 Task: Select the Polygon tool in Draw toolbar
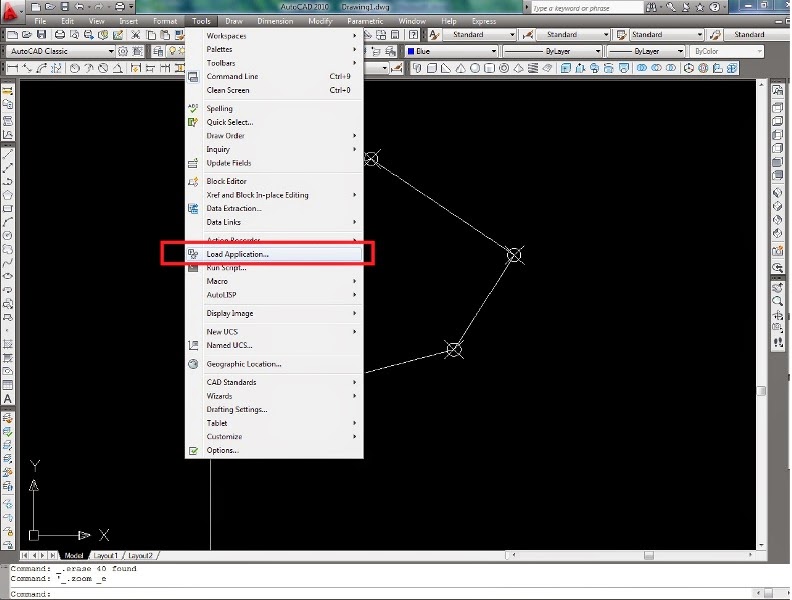(8, 195)
